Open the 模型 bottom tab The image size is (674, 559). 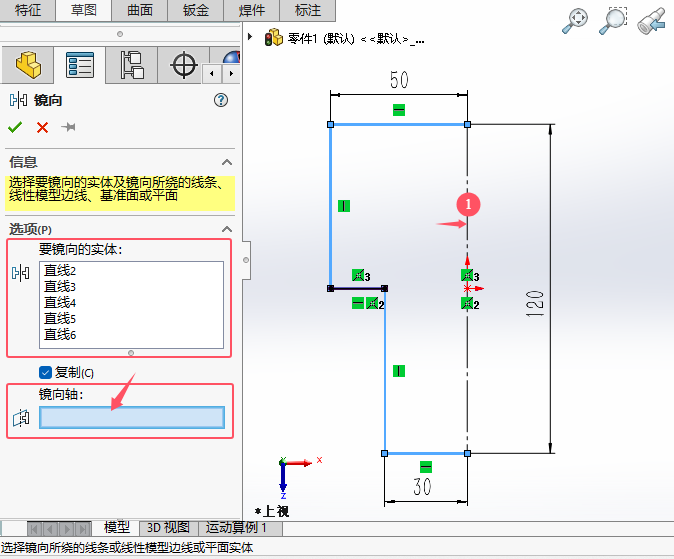click(x=116, y=527)
